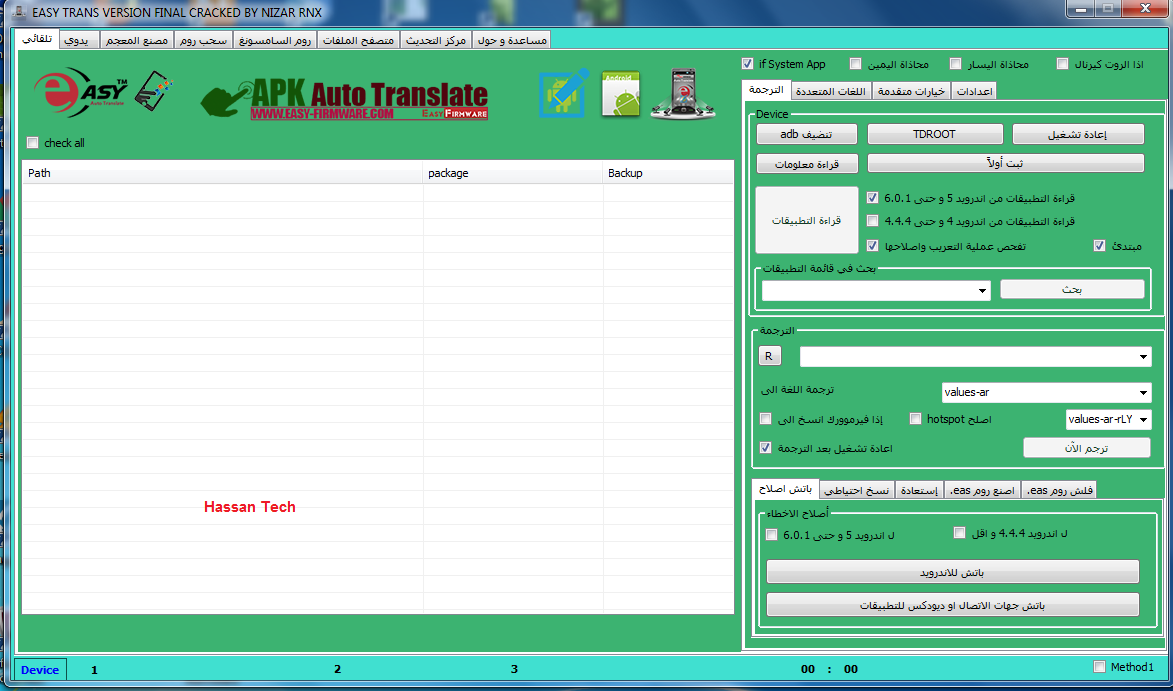Toggle اعادة تشغيل بعد الترجمة checkbox
The image size is (1173, 691).
[x=765, y=448]
